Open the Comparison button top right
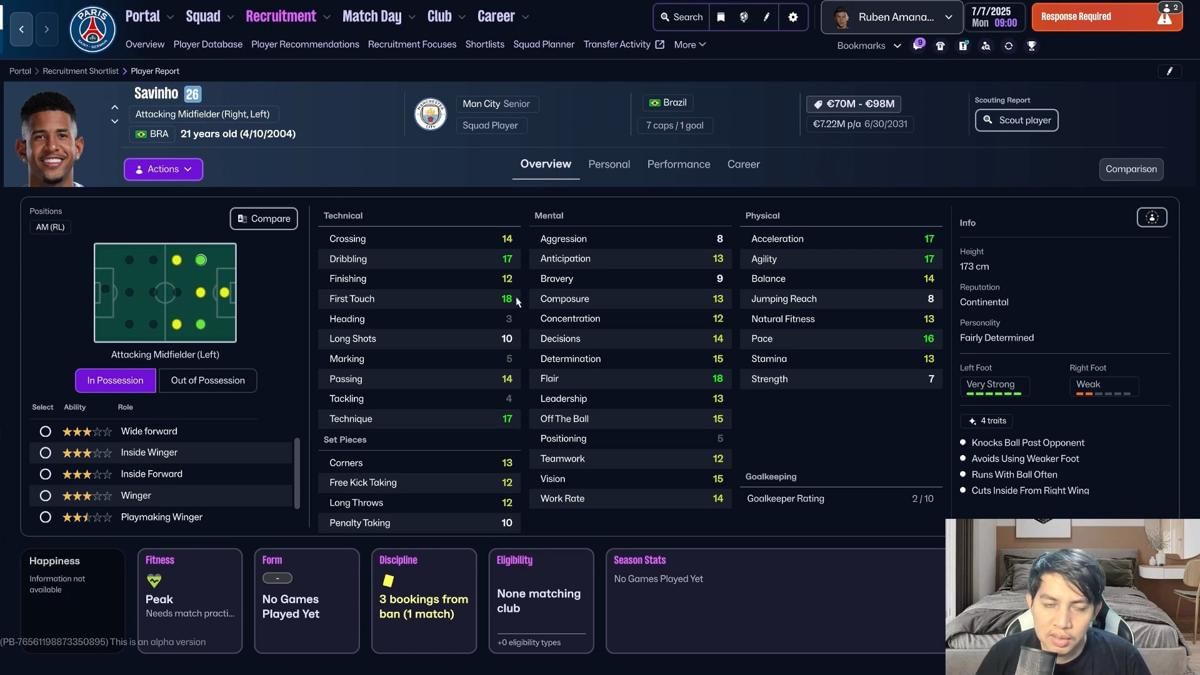The height and width of the screenshot is (675, 1200). (1131, 169)
